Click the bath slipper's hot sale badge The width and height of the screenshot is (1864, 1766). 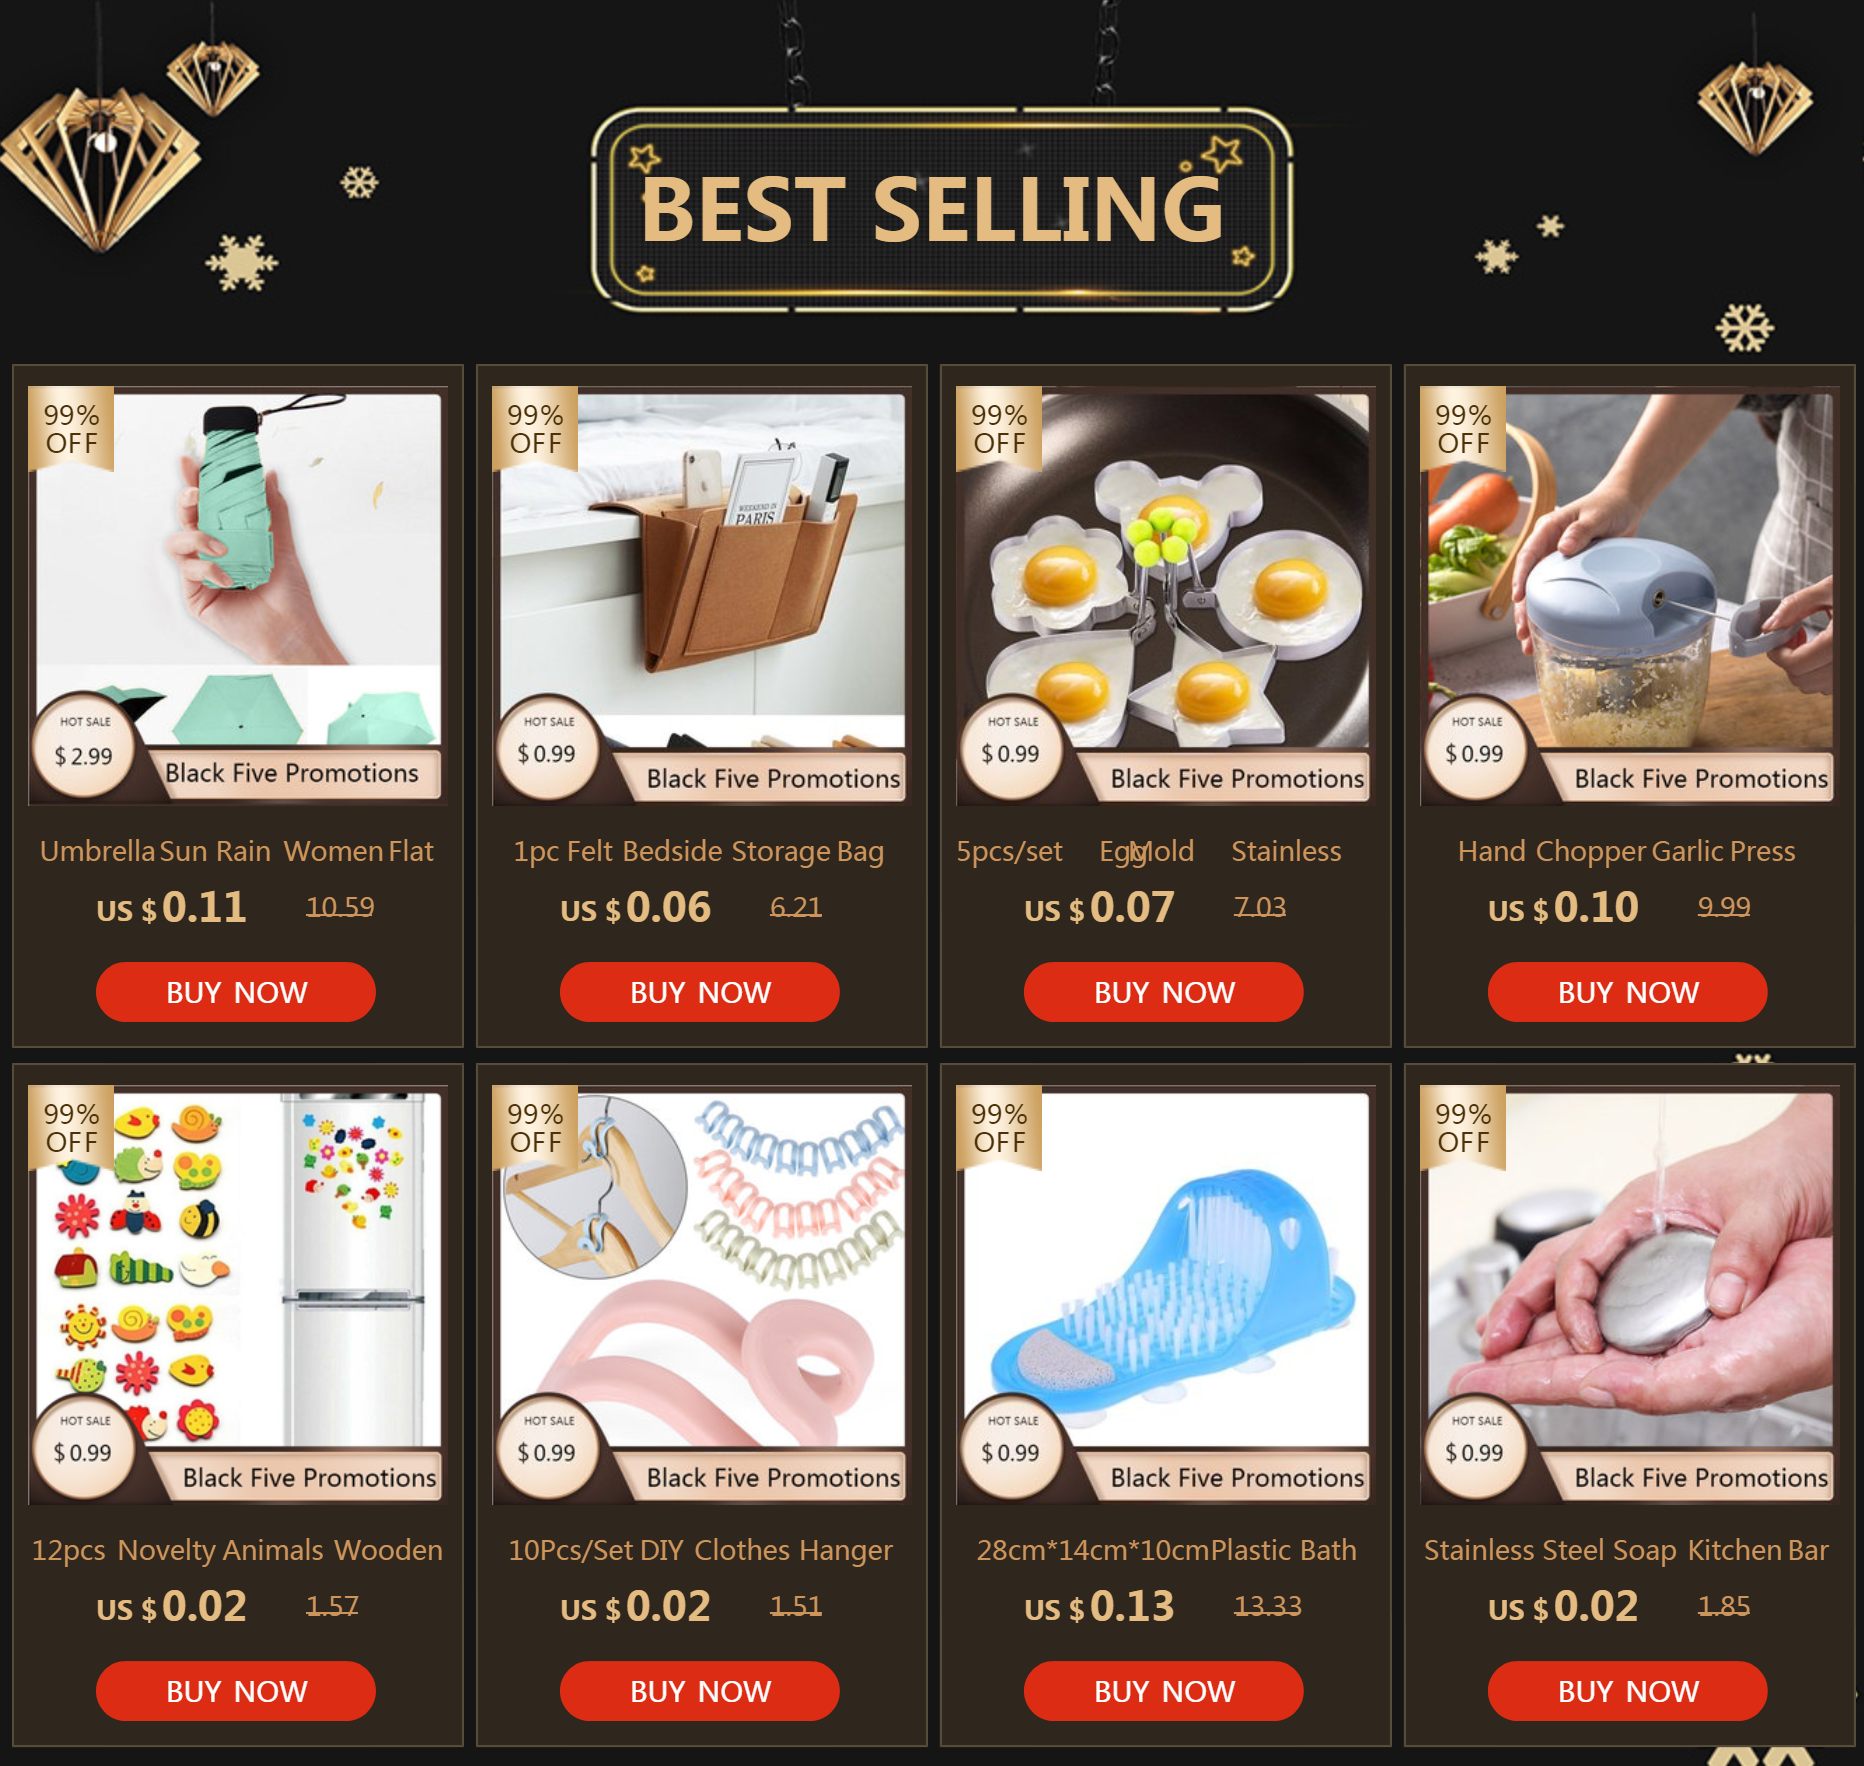point(1011,1445)
